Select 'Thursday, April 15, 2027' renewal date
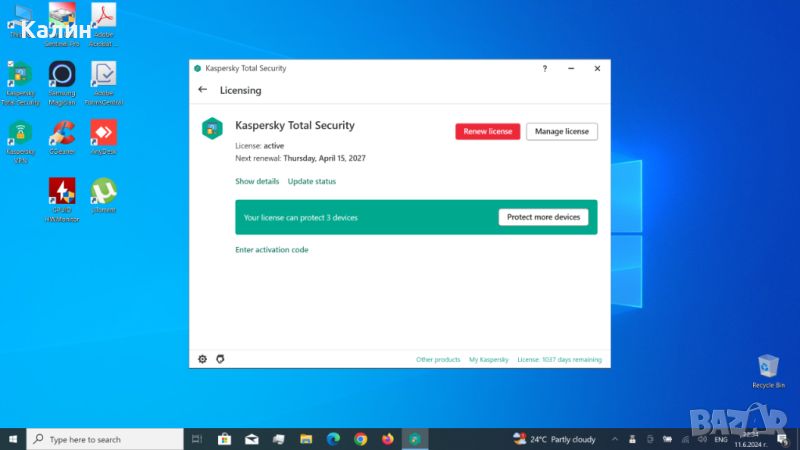The image size is (800, 450). click(324, 158)
